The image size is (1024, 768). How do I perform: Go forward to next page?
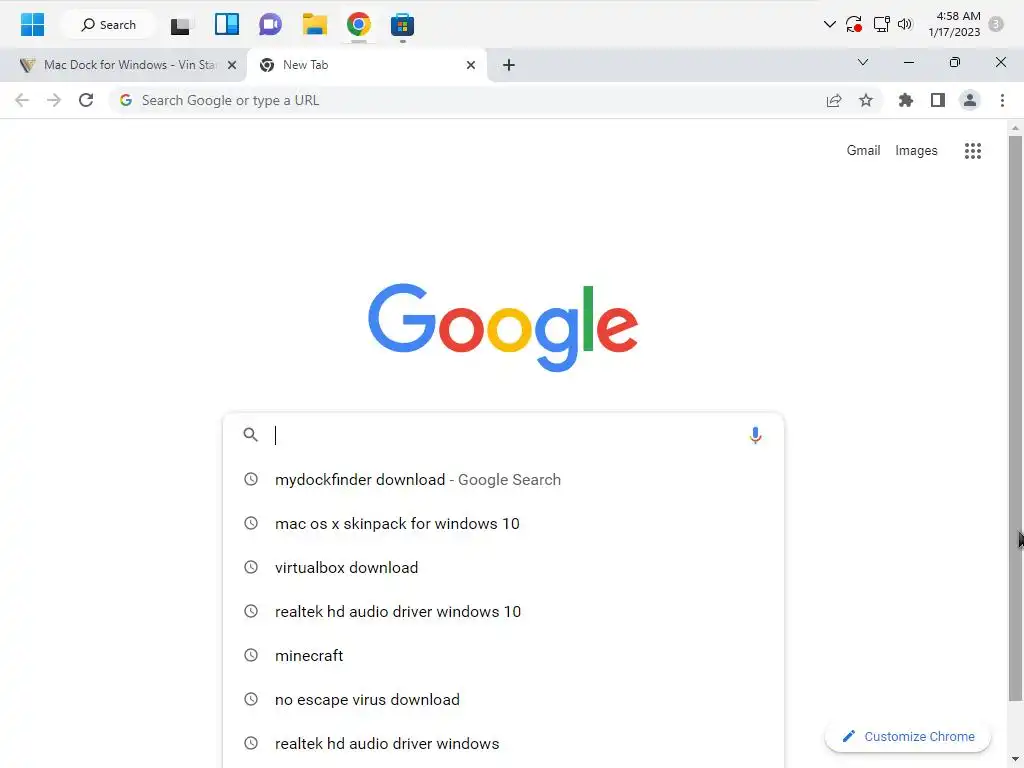click(54, 101)
